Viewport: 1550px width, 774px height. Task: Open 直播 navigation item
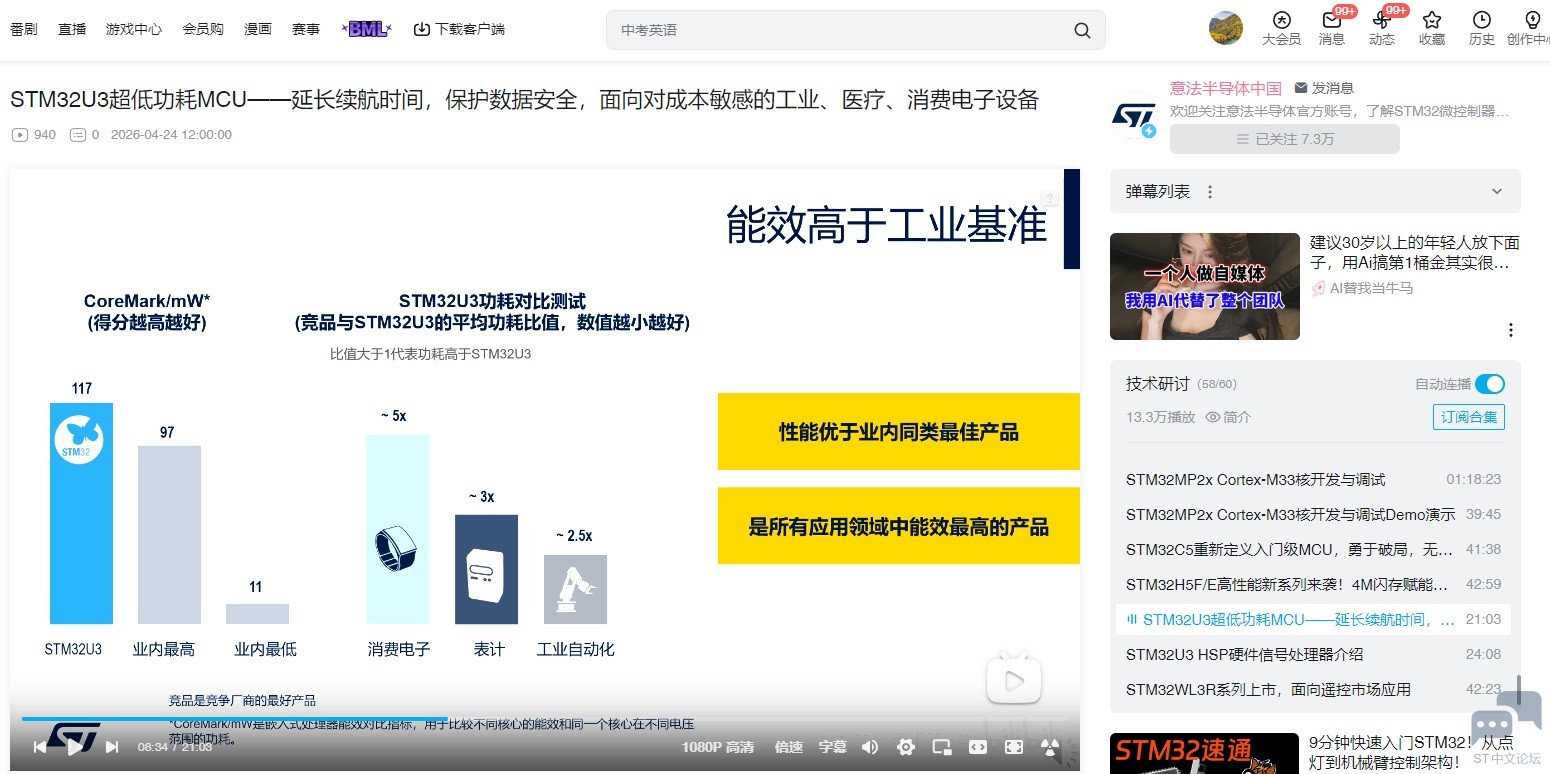pyautogui.click(x=72, y=29)
